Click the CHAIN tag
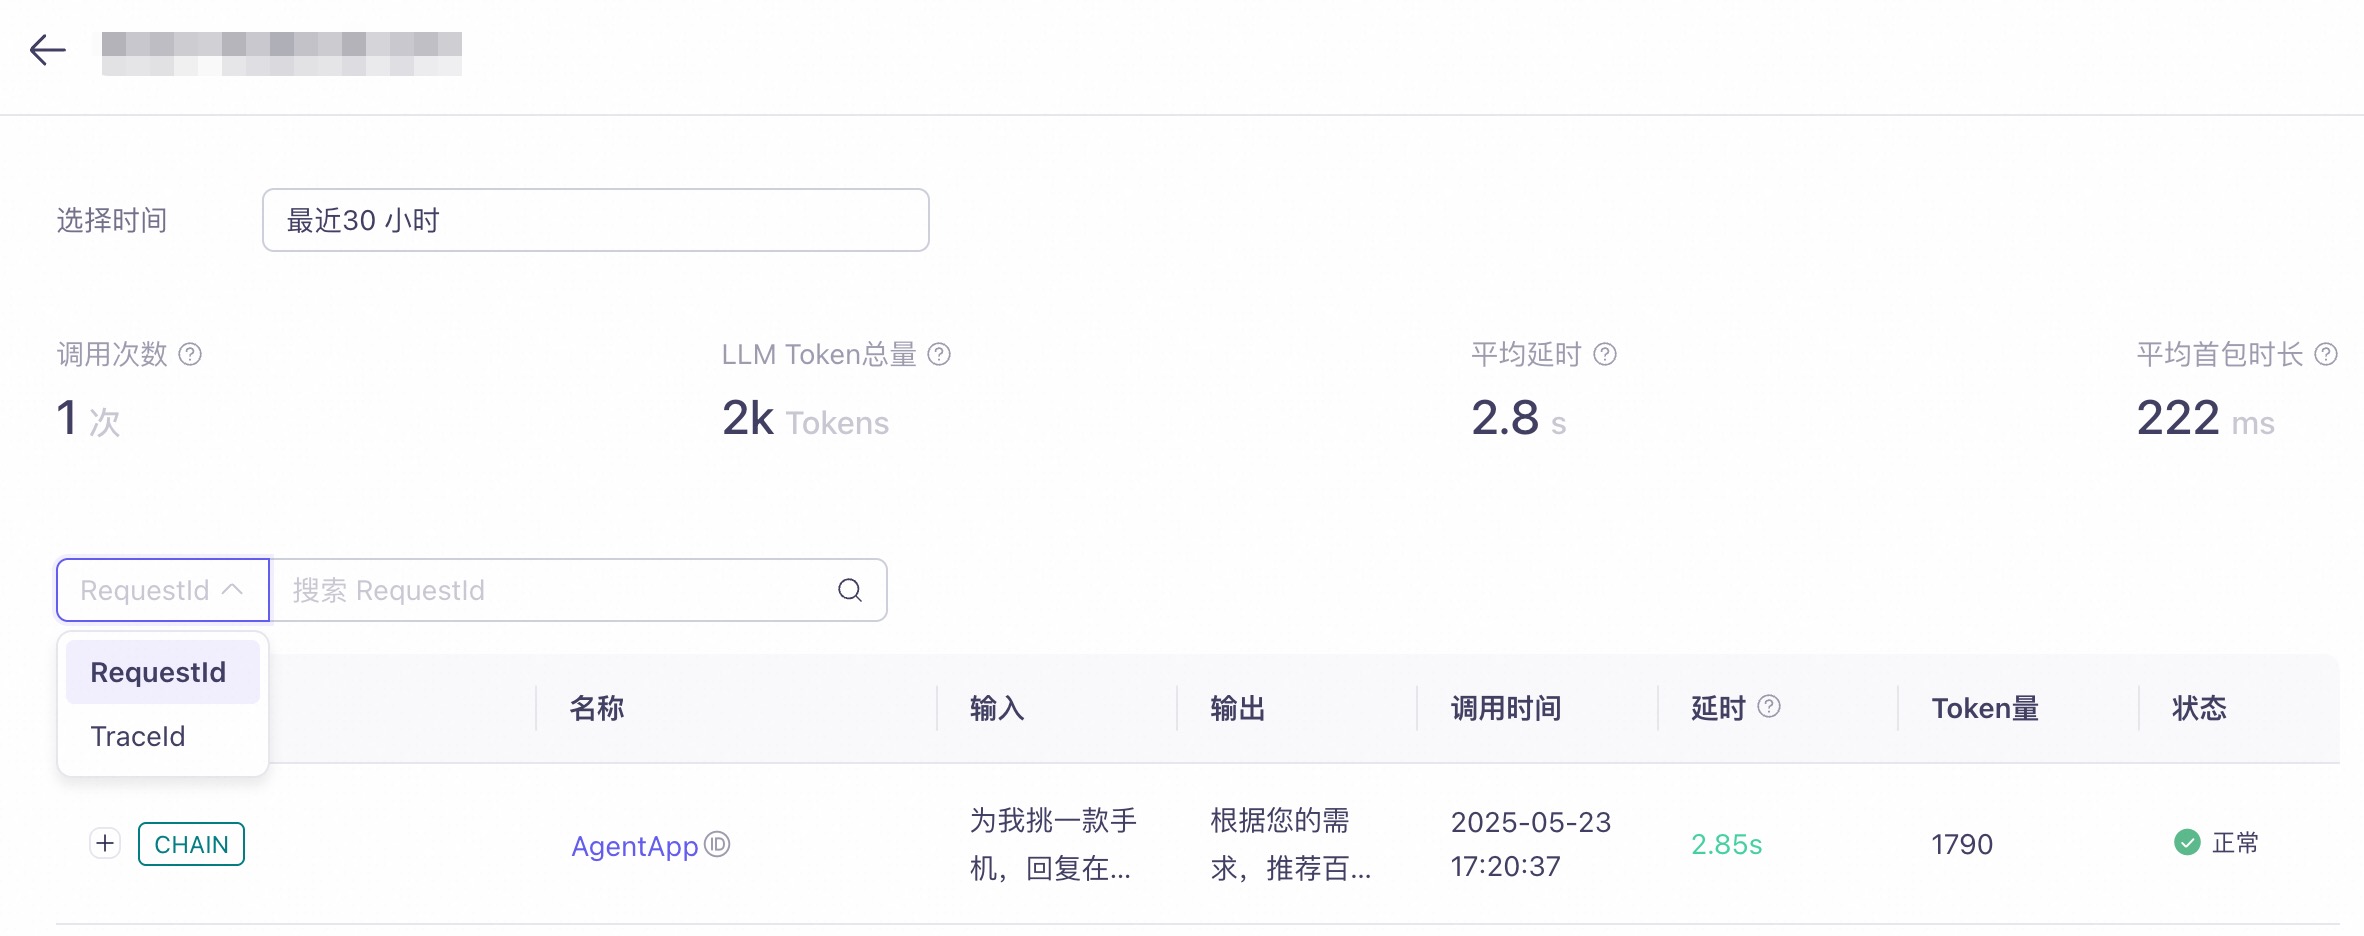 tap(191, 844)
